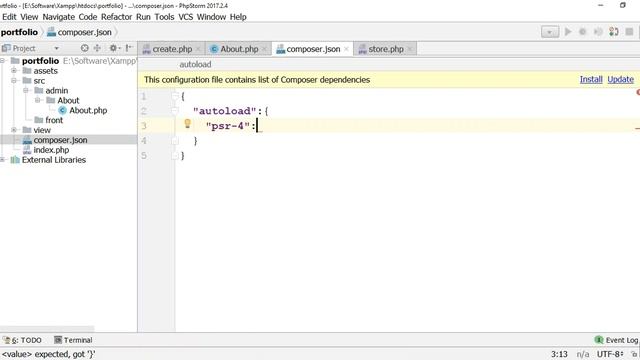Viewport: 640px width, 360px height.
Task: Fold the code block at line 1
Action: click(175, 96)
